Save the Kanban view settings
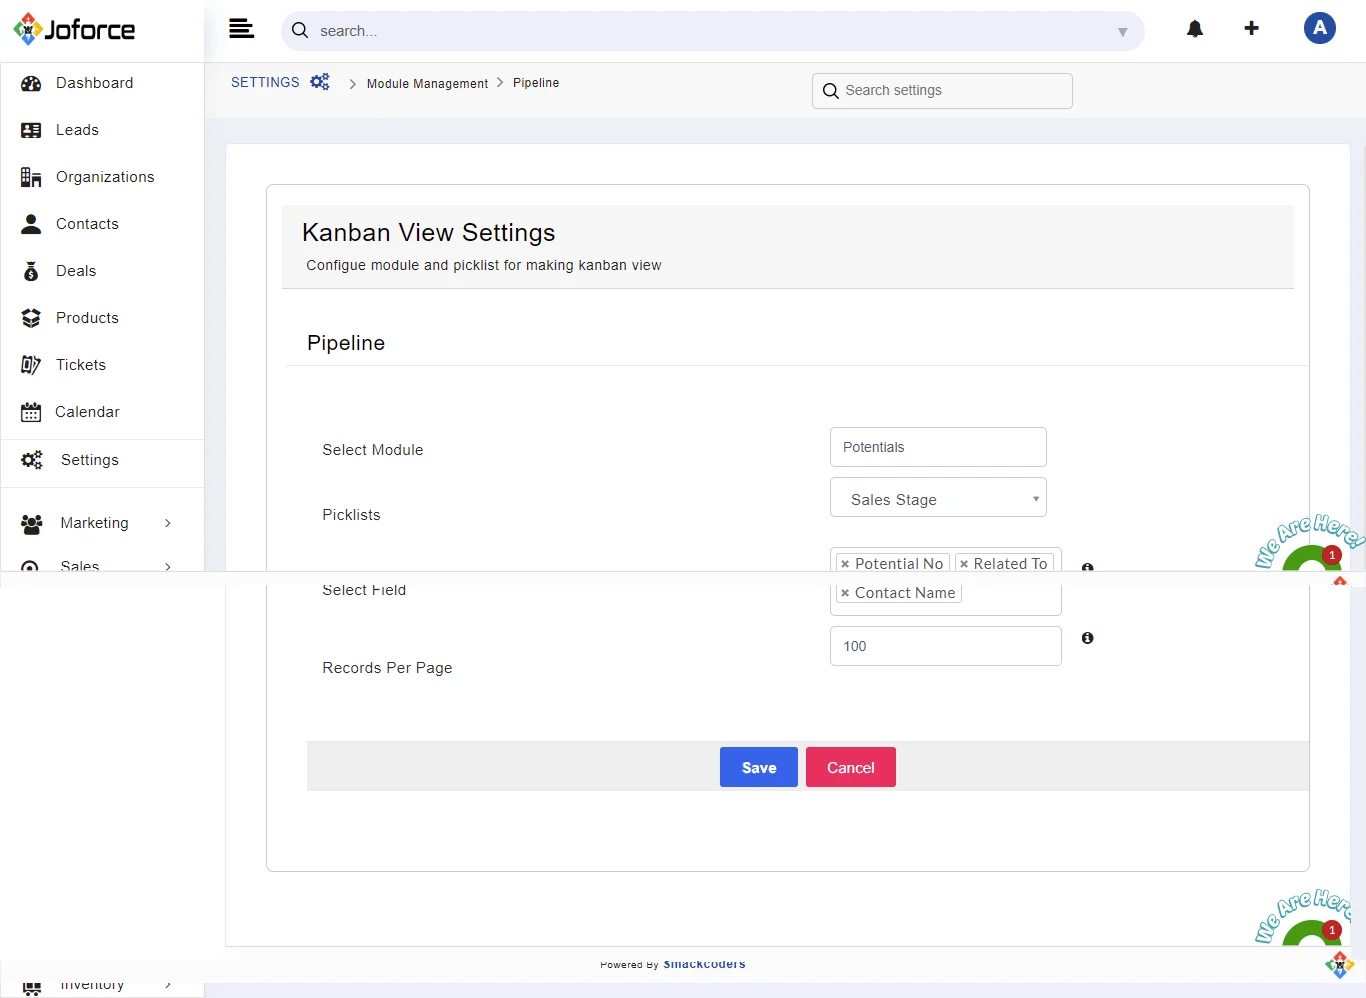 [758, 767]
